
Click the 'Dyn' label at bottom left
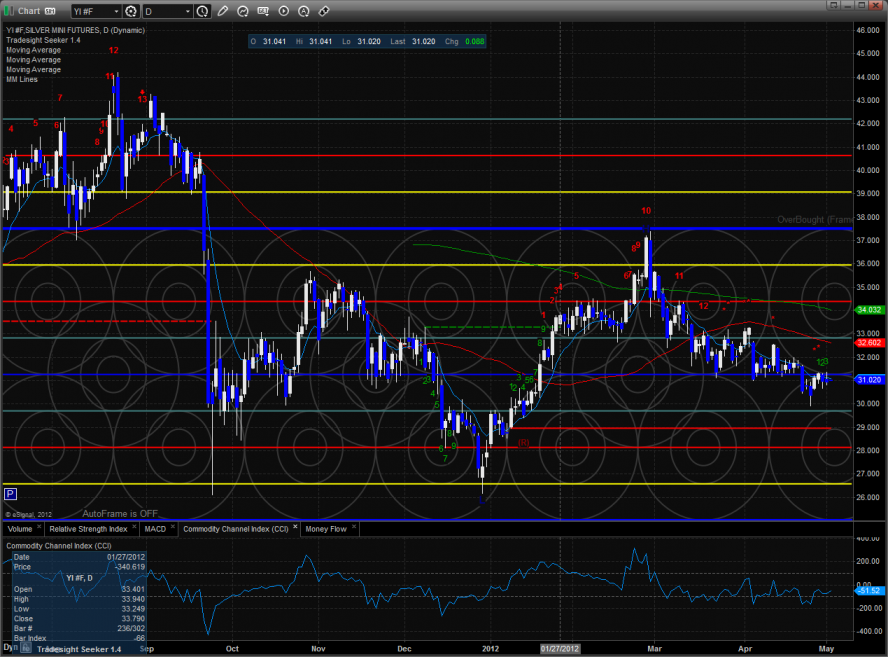tap(10, 647)
